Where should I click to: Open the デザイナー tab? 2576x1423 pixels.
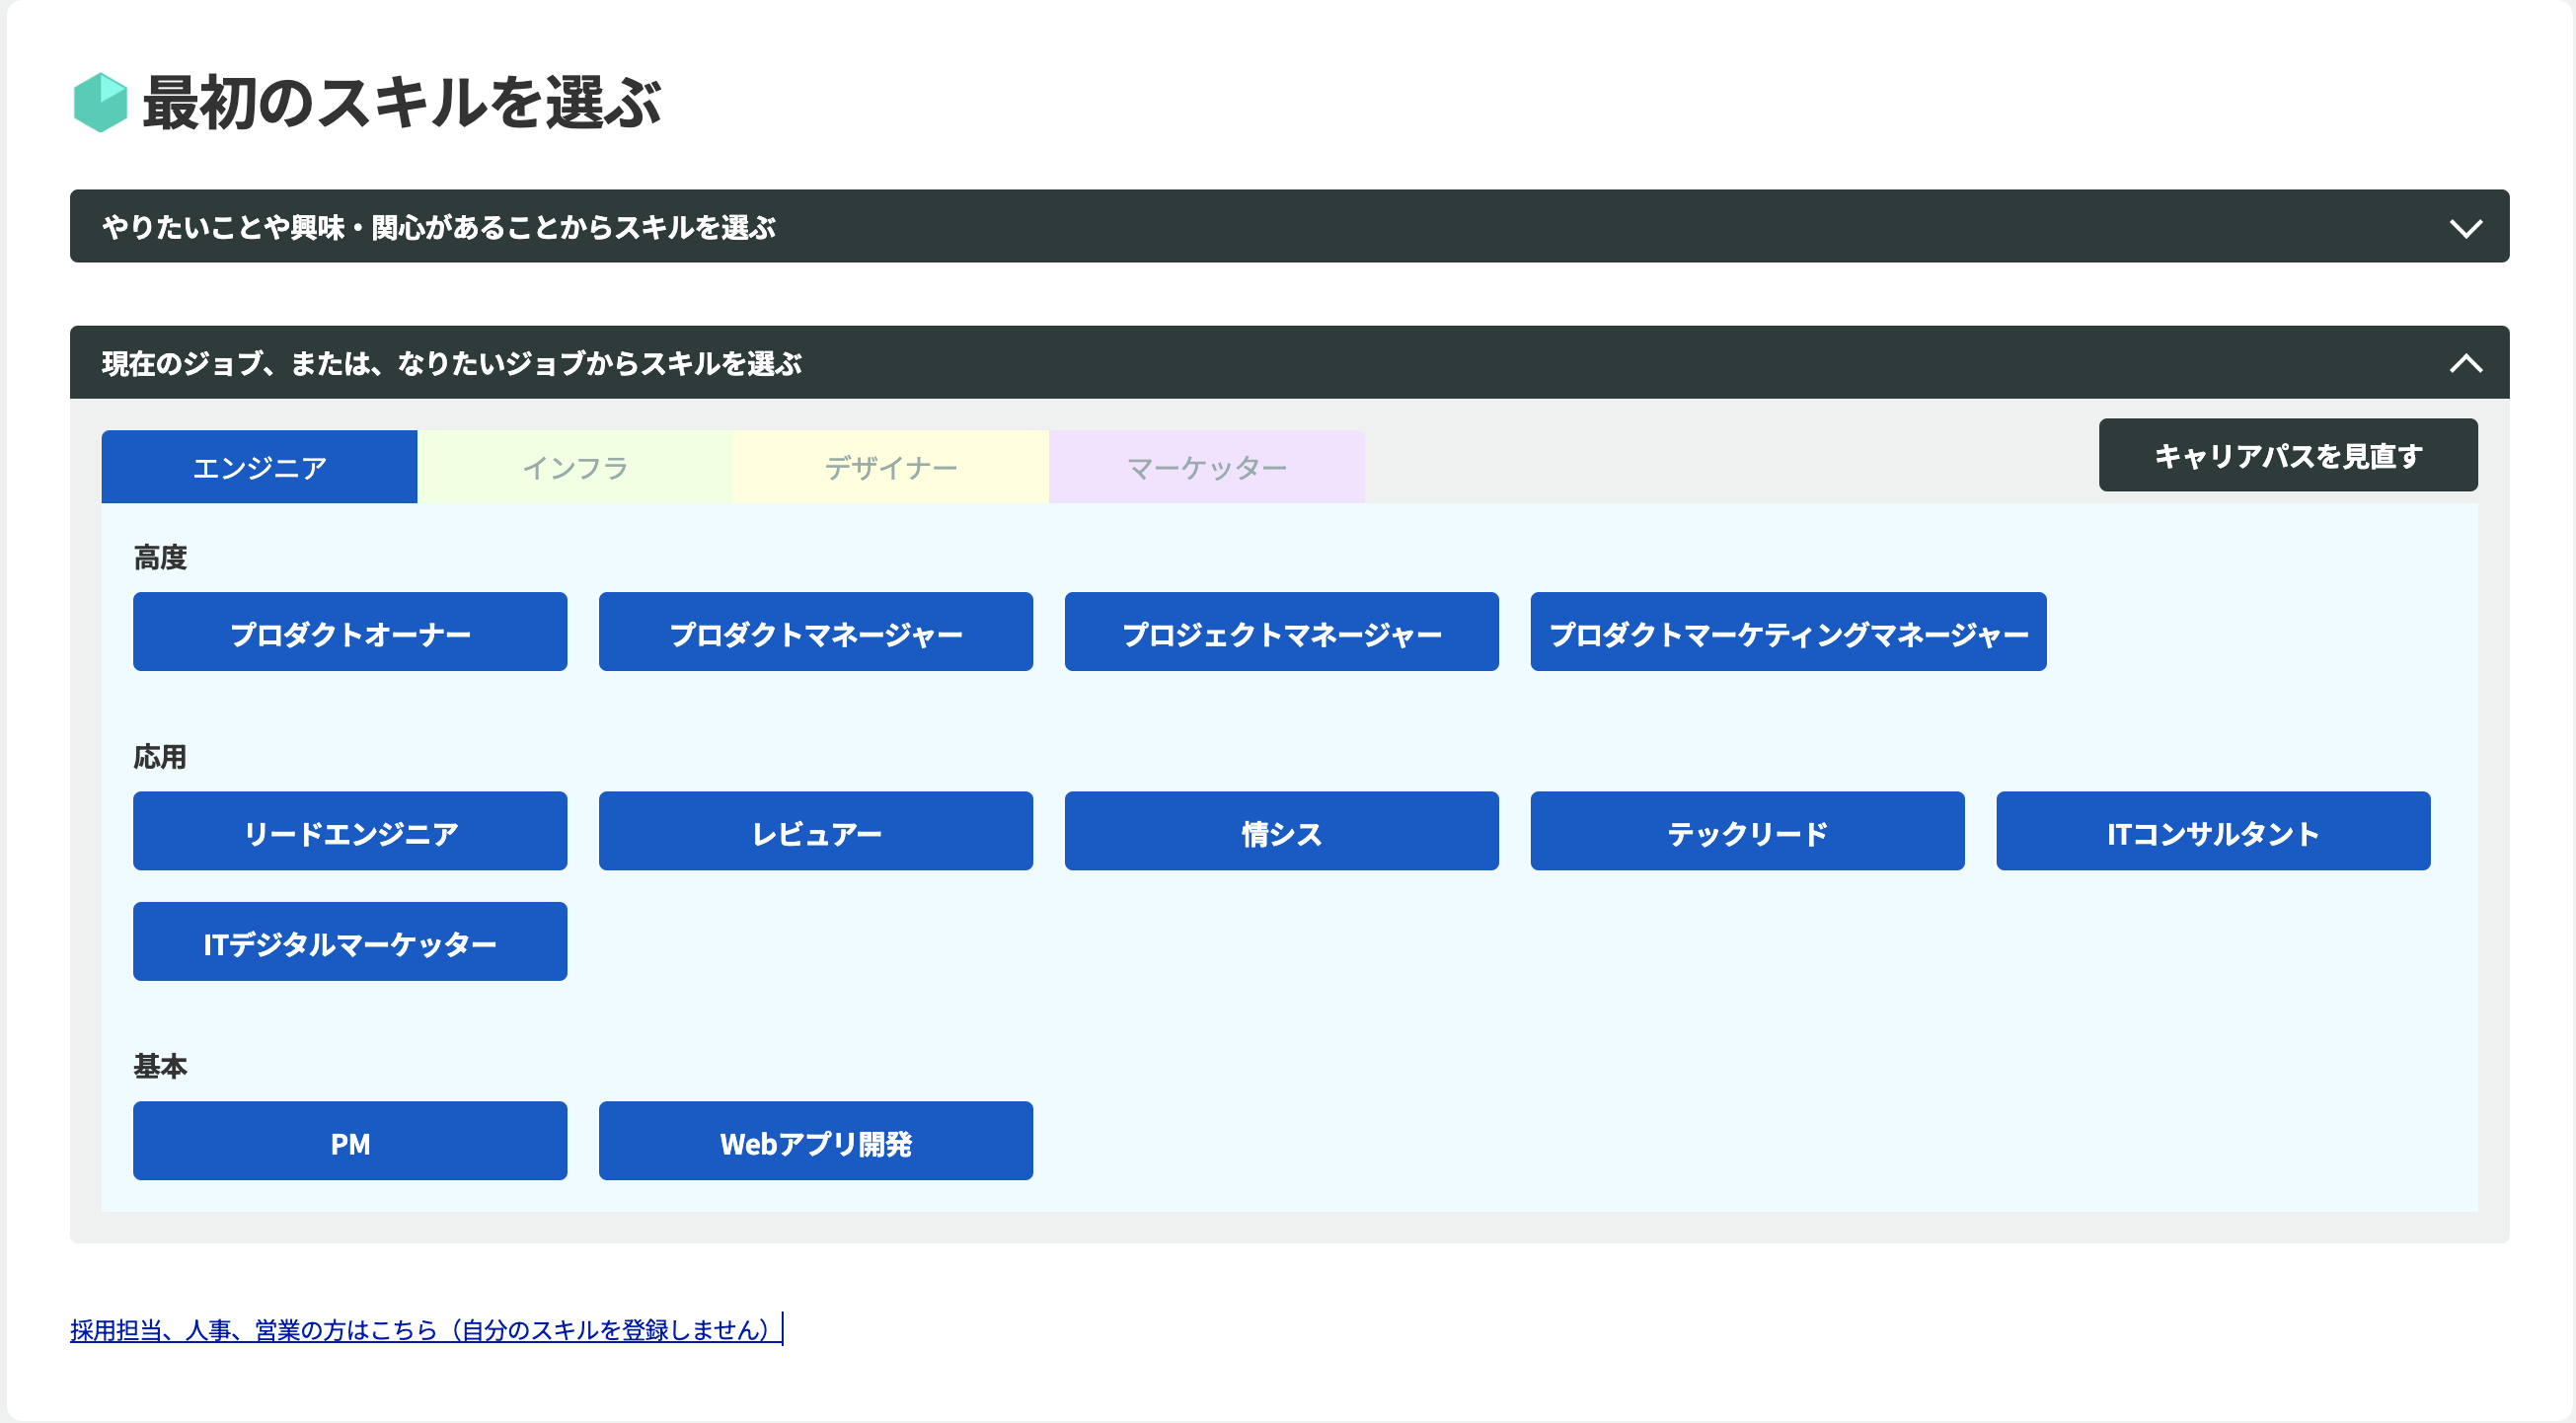tap(890, 467)
